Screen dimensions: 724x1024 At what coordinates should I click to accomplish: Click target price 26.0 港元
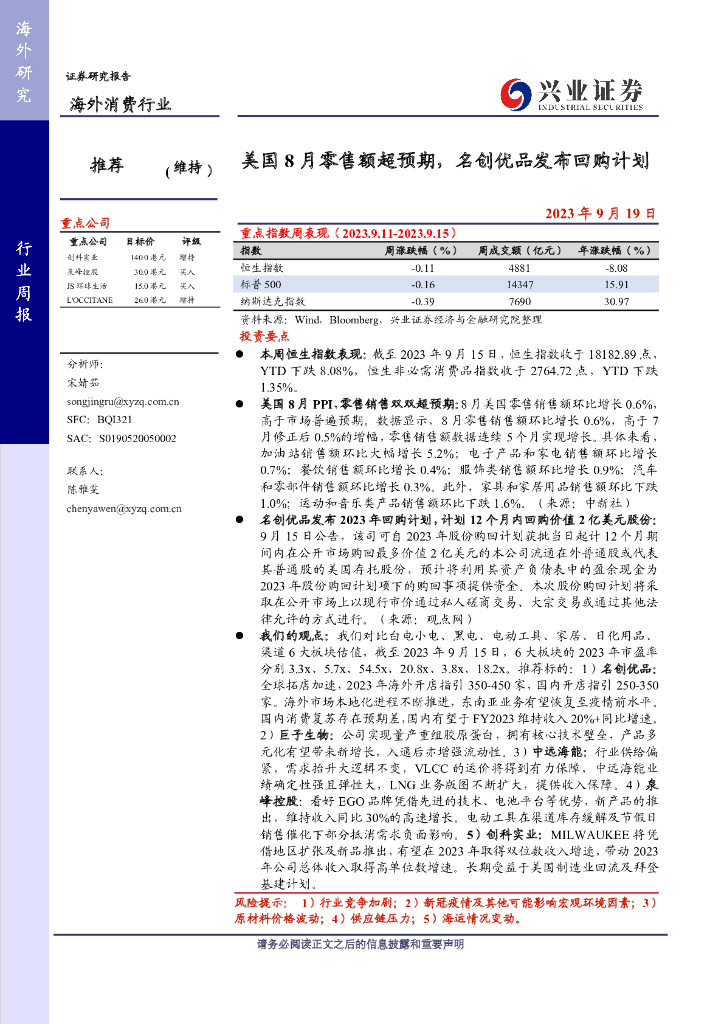pyautogui.click(x=150, y=300)
